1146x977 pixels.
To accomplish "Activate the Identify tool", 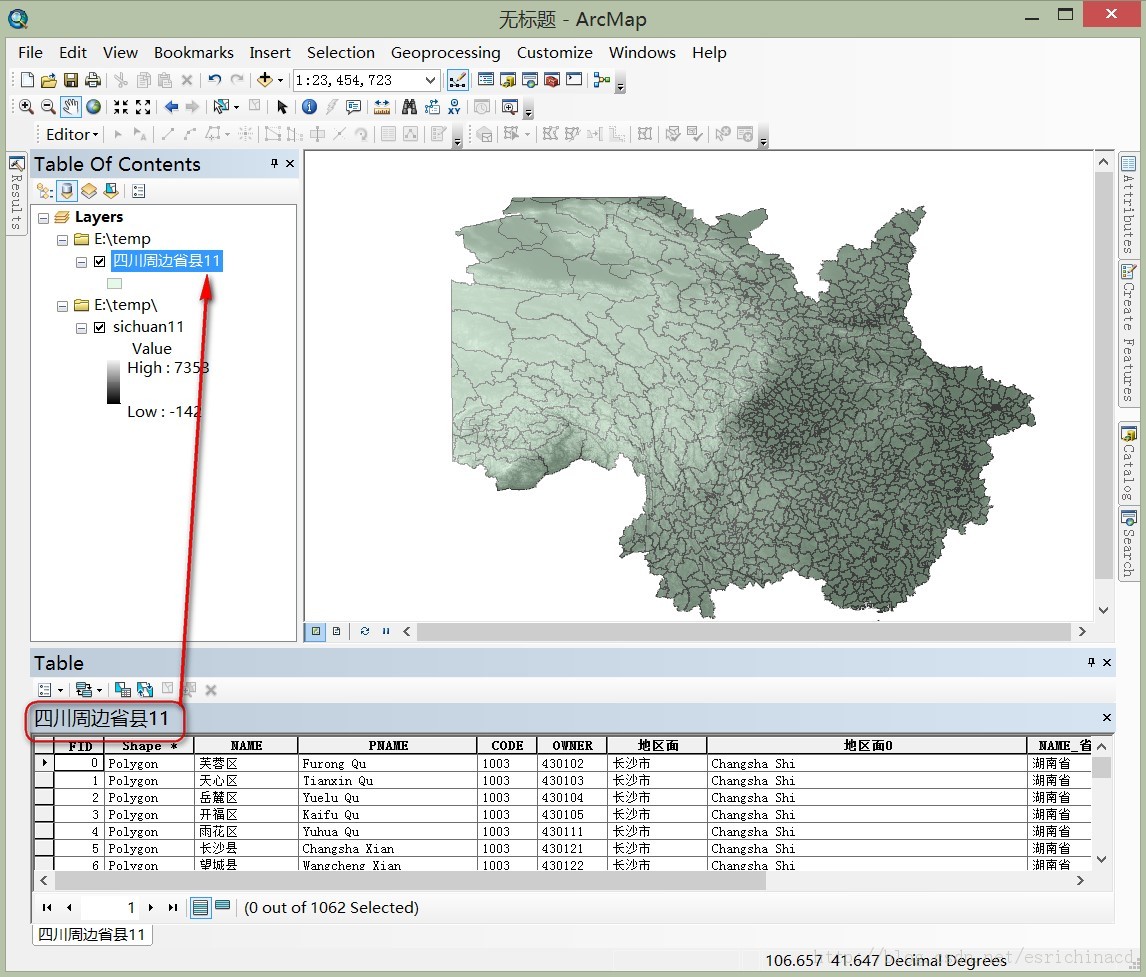I will (309, 107).
